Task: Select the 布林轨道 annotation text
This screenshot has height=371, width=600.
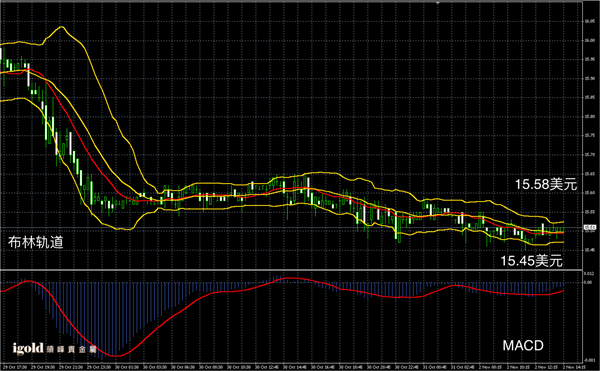Action: 36,242
